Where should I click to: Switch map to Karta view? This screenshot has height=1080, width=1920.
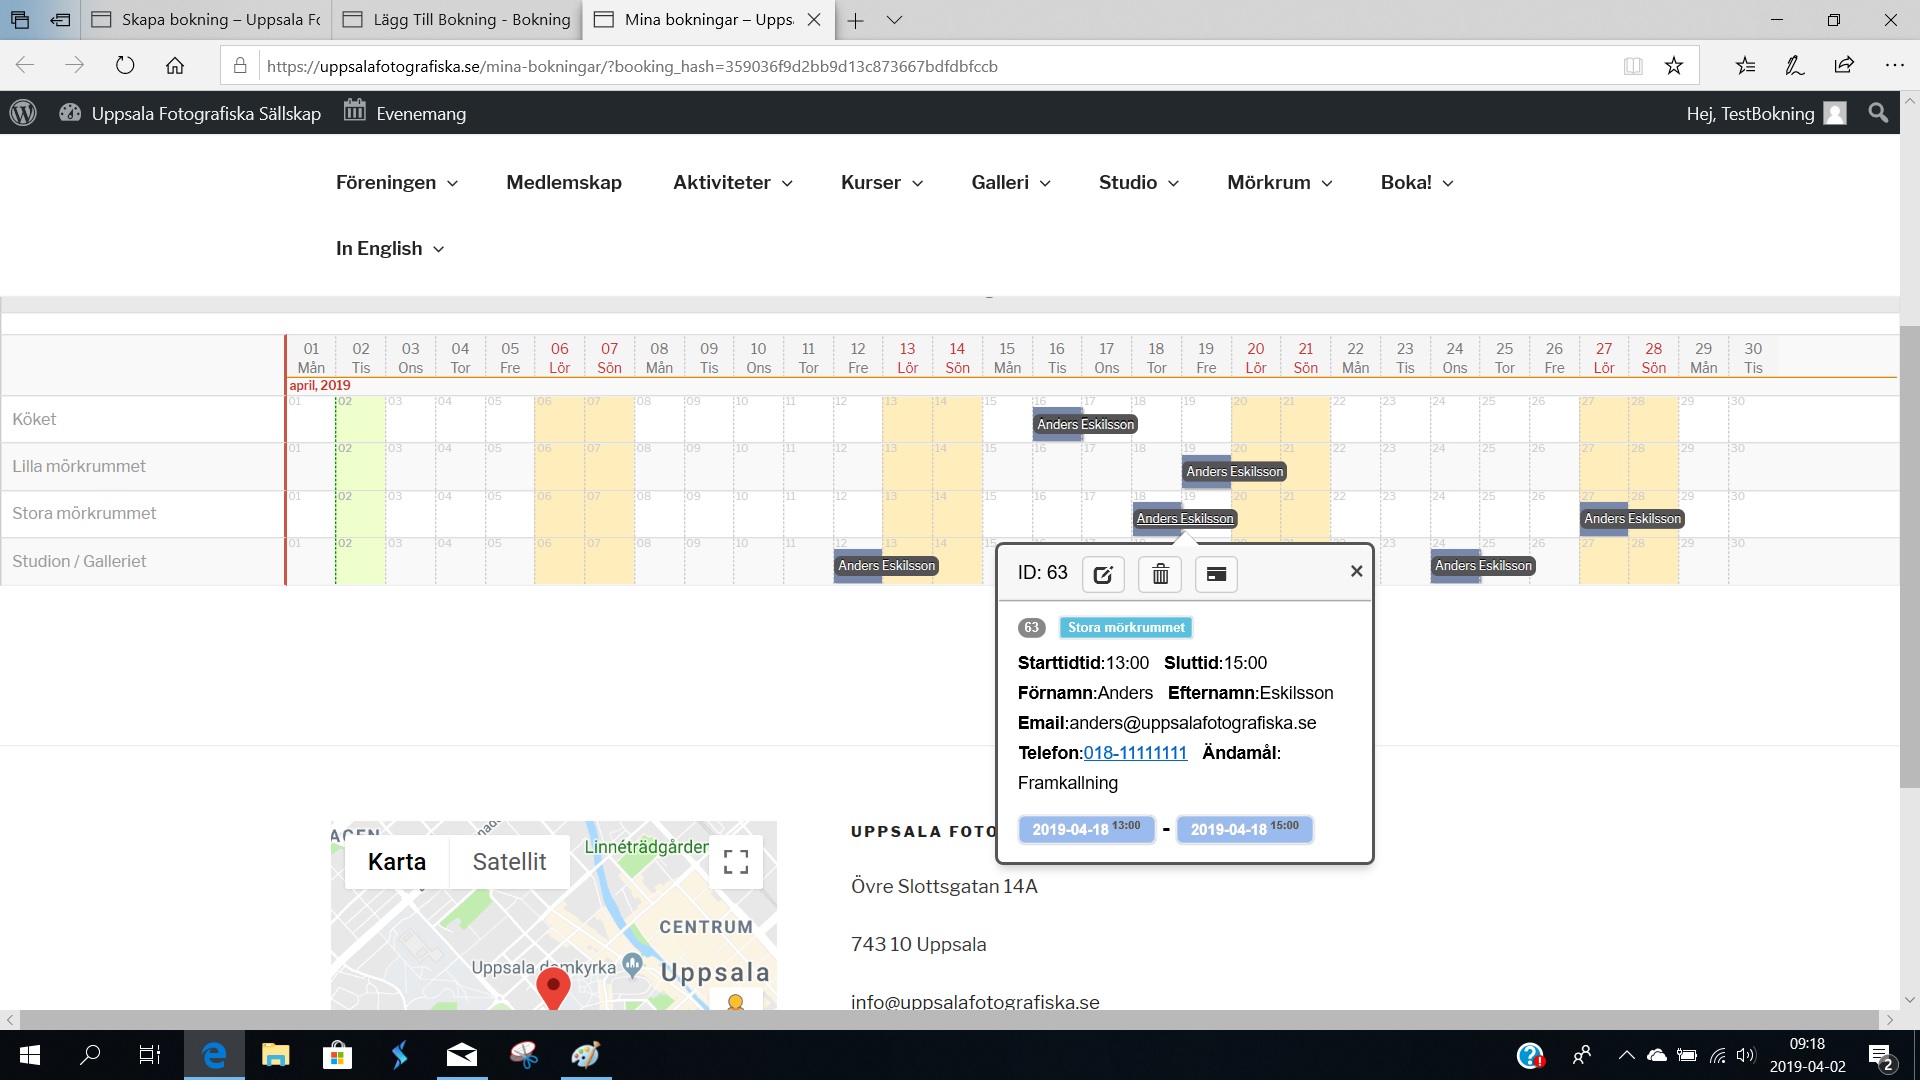[x=397, y=862]
